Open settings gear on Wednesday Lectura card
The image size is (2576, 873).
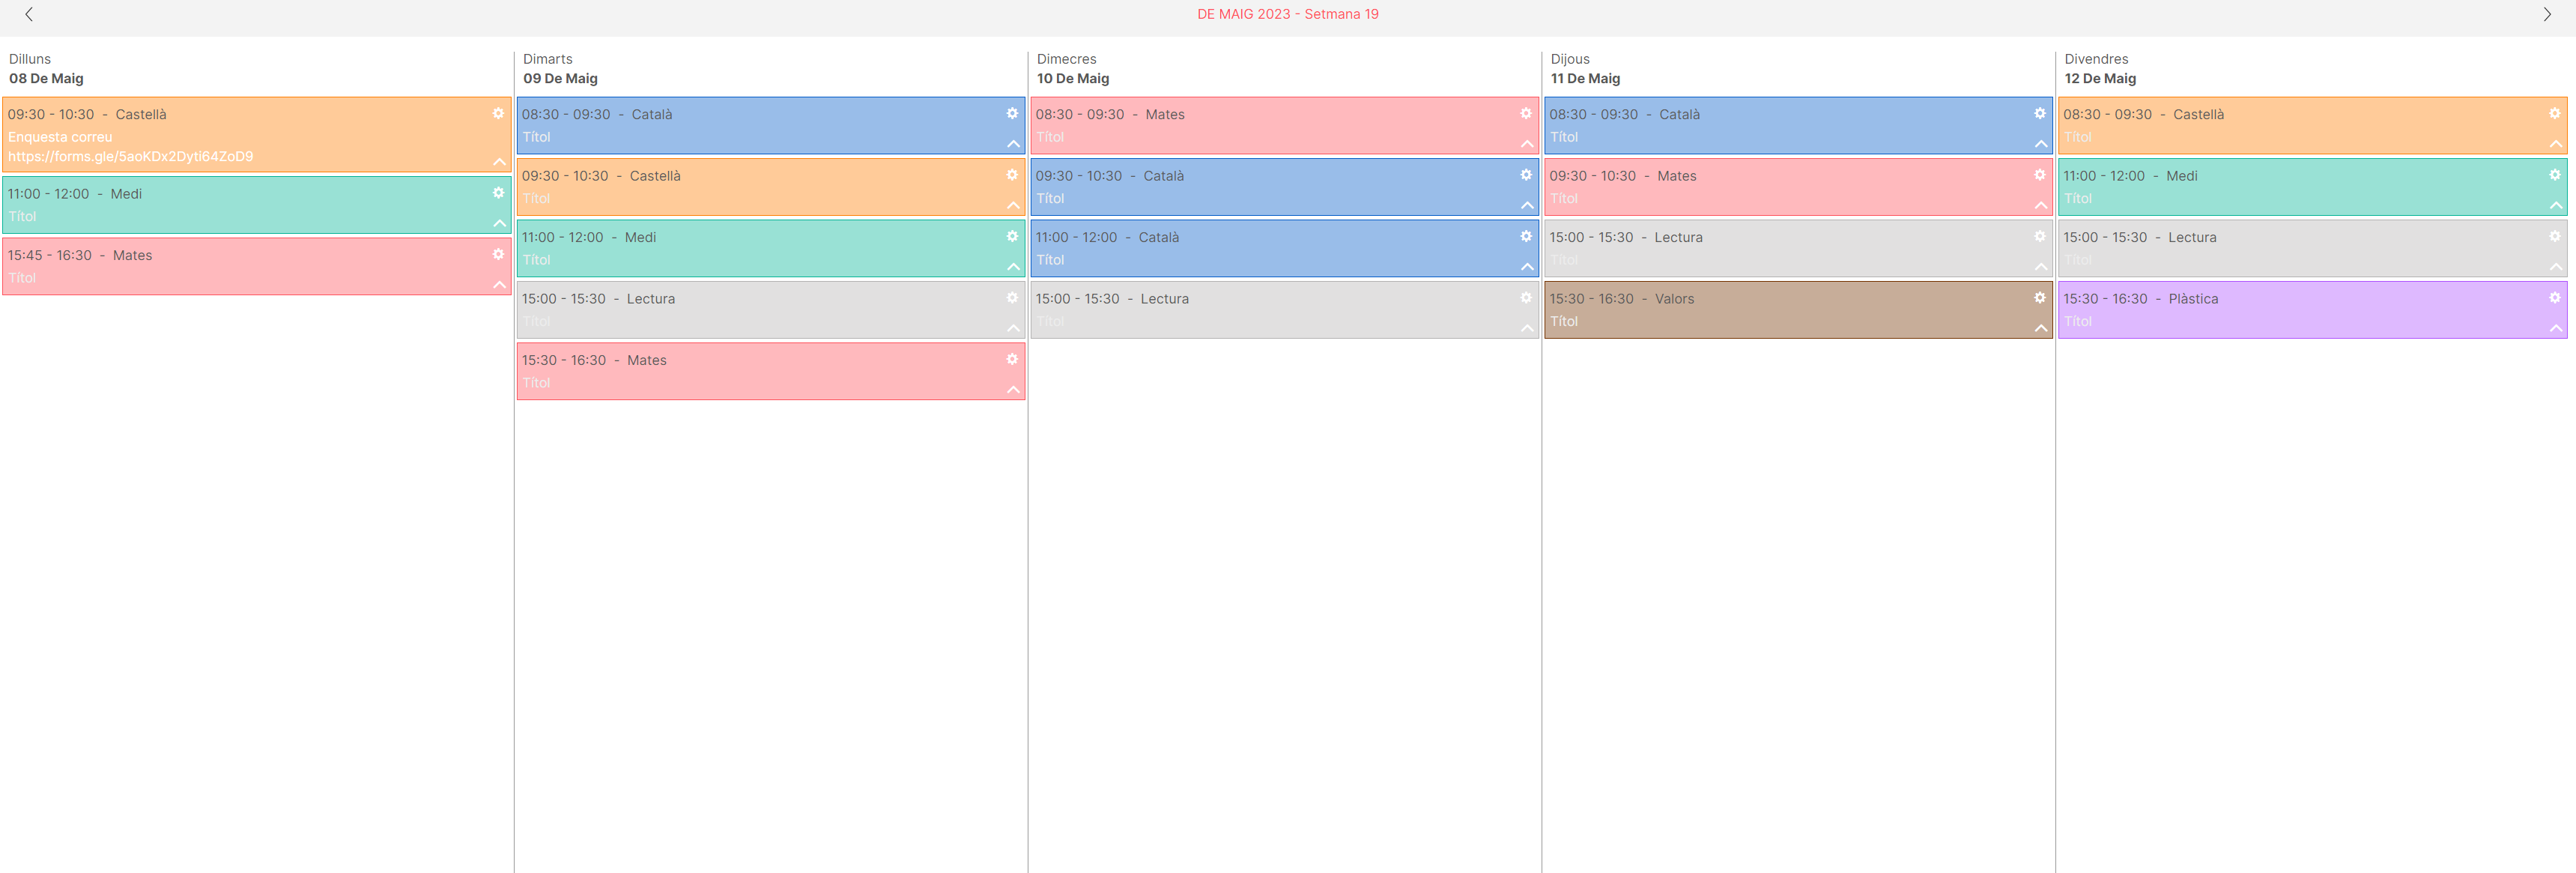1526,297
